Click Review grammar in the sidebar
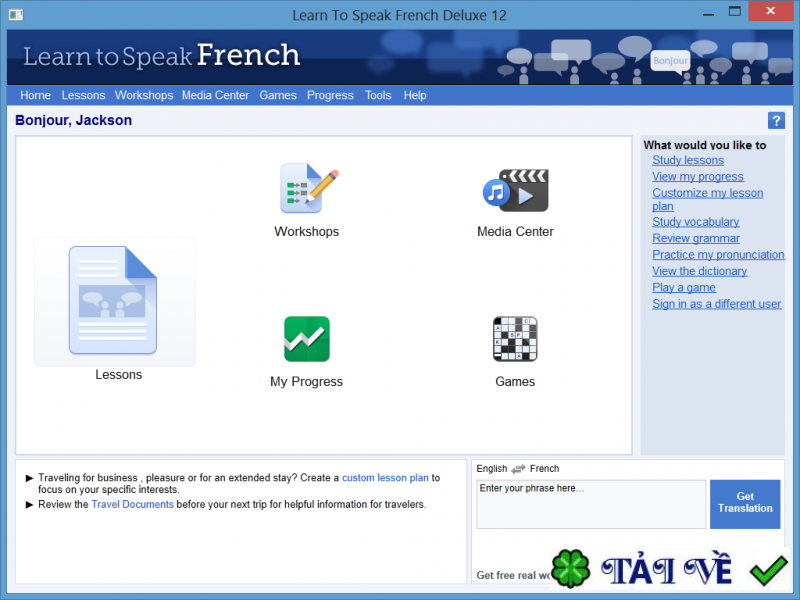The height and width of the screenshot is (600, 800). pos(696,238)
